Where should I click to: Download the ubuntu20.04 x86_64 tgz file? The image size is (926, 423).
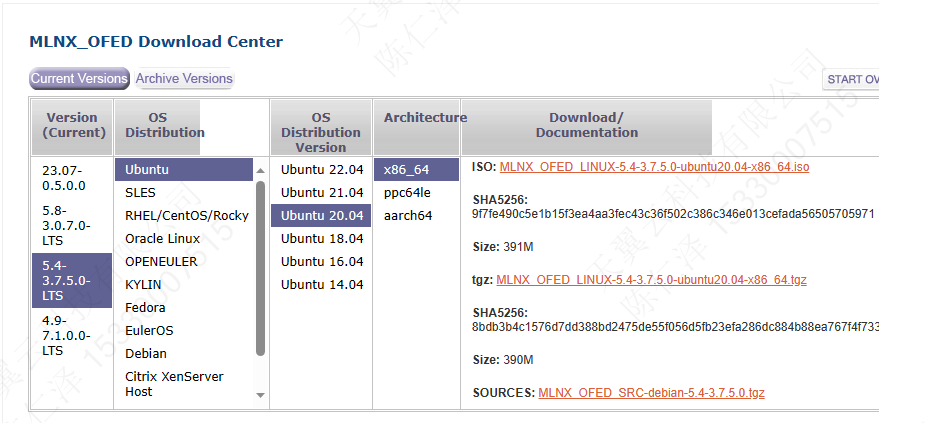pos(651,280)
